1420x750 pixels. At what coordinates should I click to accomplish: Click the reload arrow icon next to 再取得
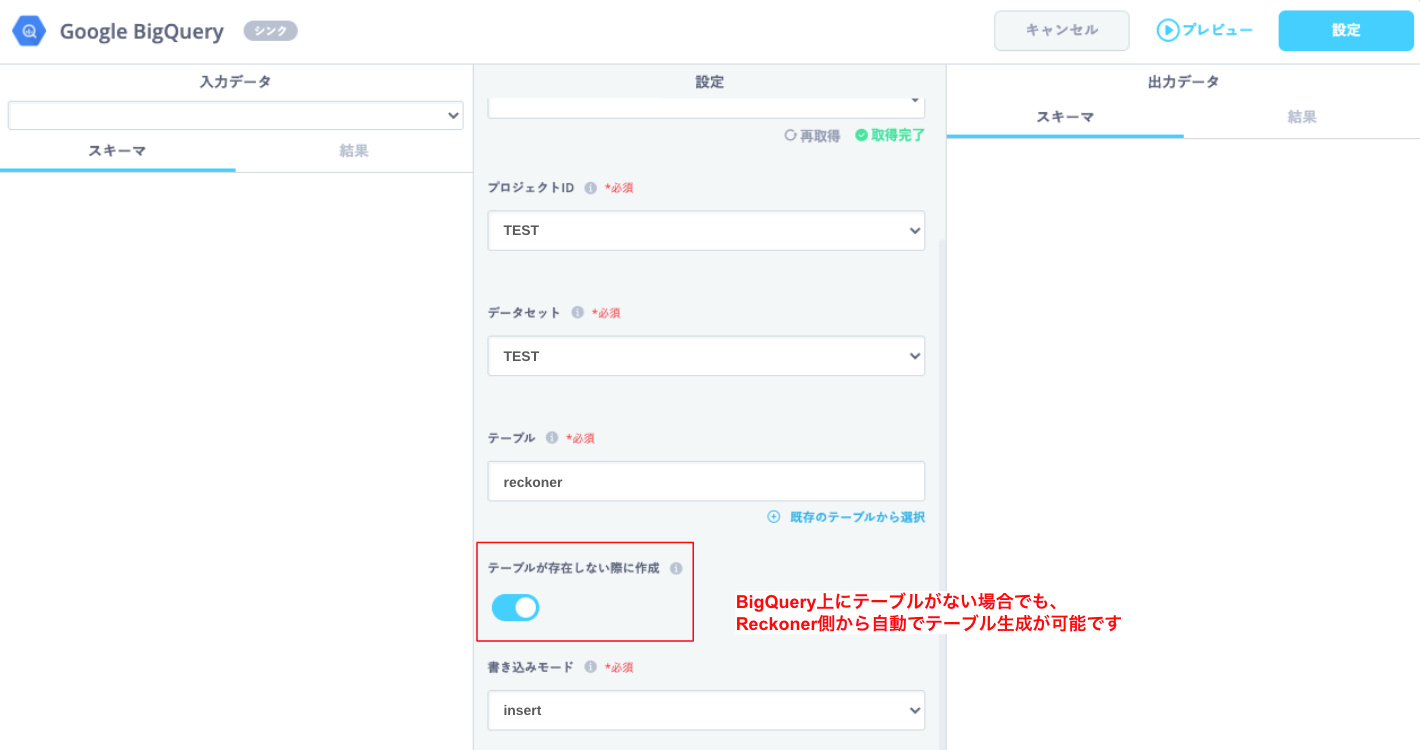790,135
